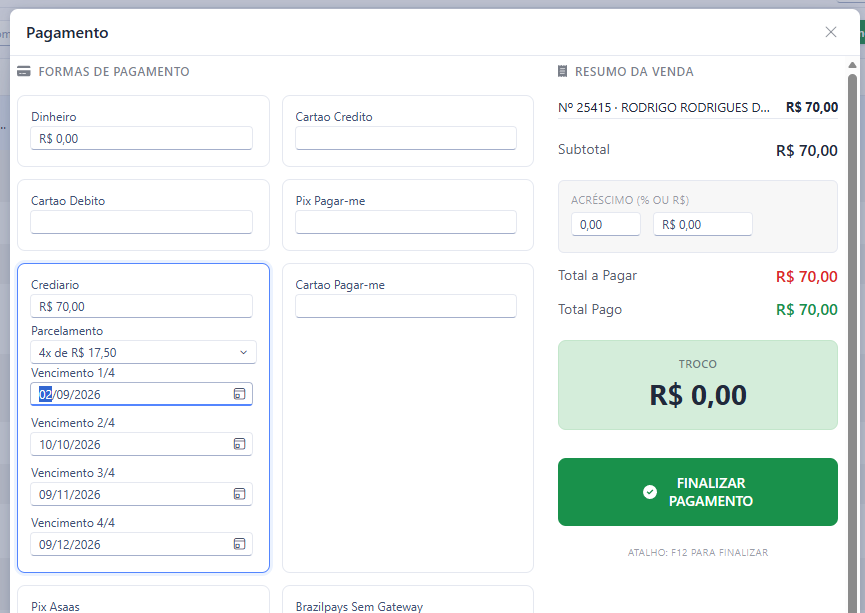
Task: Select the Brazilpays Sem Gateway payment card
Action: [x=408, y=600]
